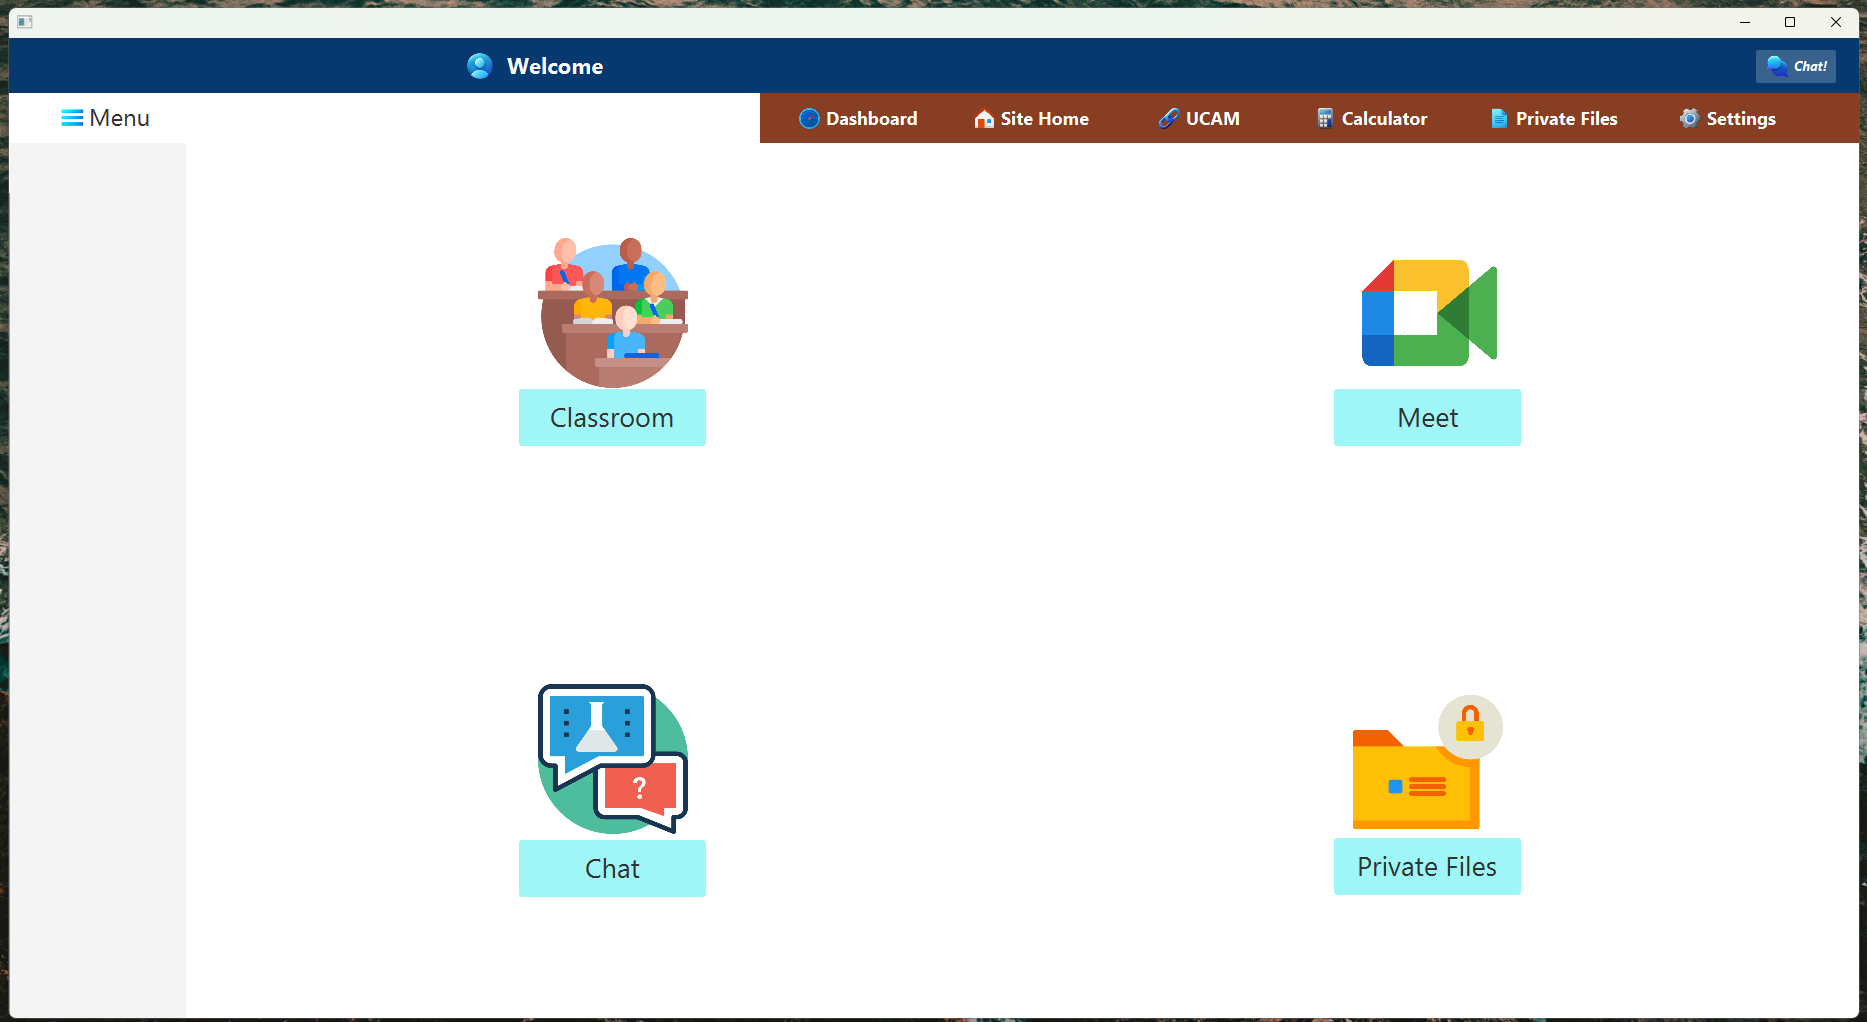
Task: Click the Settings gear icon
Action: coord(1690,119)
